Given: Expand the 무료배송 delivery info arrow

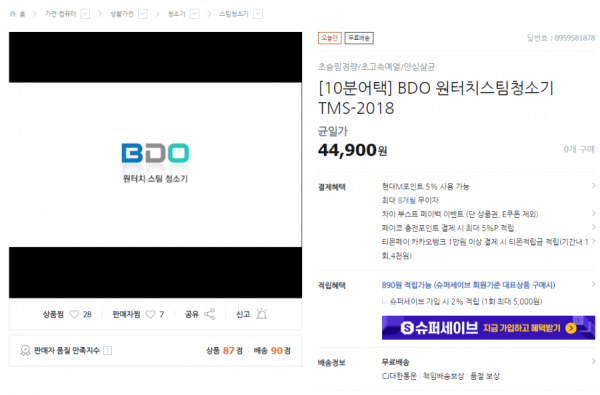Looking at the screenshot, I should [x=593, y=362].
